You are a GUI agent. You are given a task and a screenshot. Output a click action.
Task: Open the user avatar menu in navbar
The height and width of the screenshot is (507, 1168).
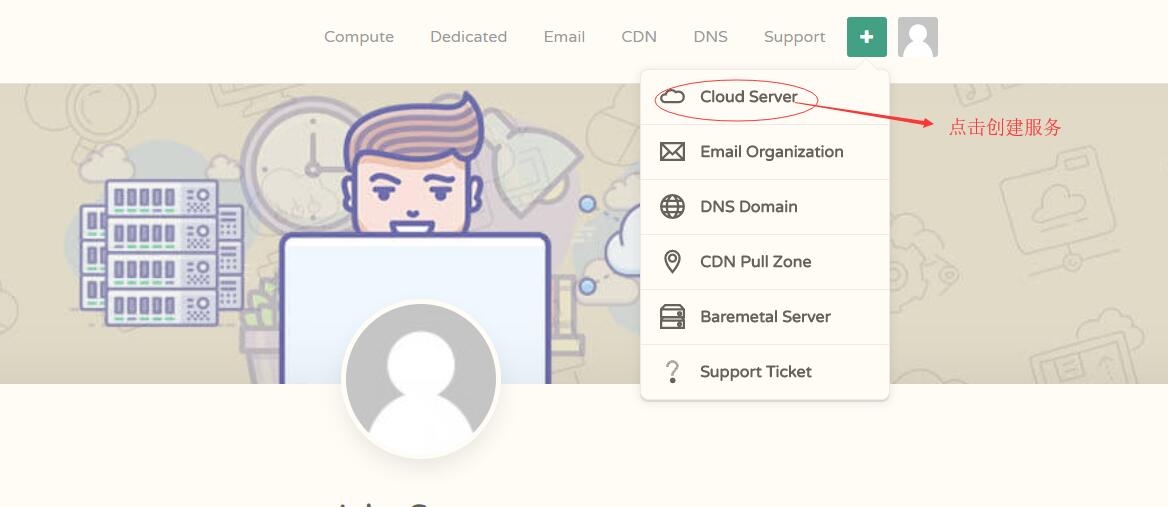point(918,37)
